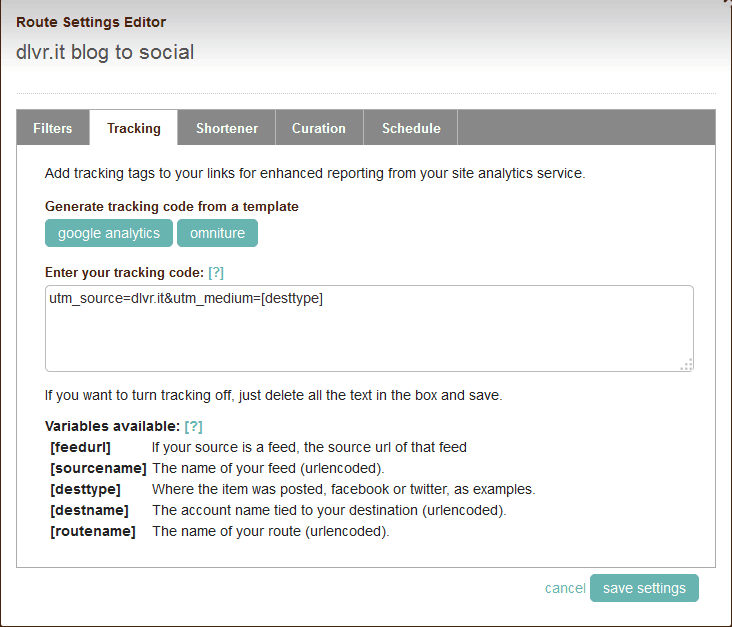Click the 'turn tracking off' instruction text
This screenshot has width=732, height=627.
click(274, 395)
